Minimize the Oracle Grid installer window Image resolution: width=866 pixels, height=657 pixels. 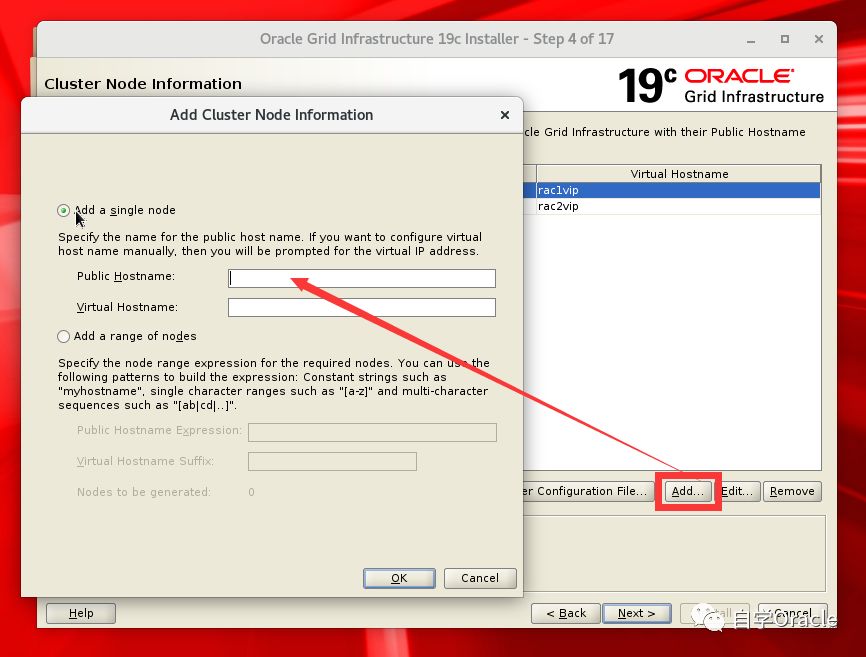[751, 40]
